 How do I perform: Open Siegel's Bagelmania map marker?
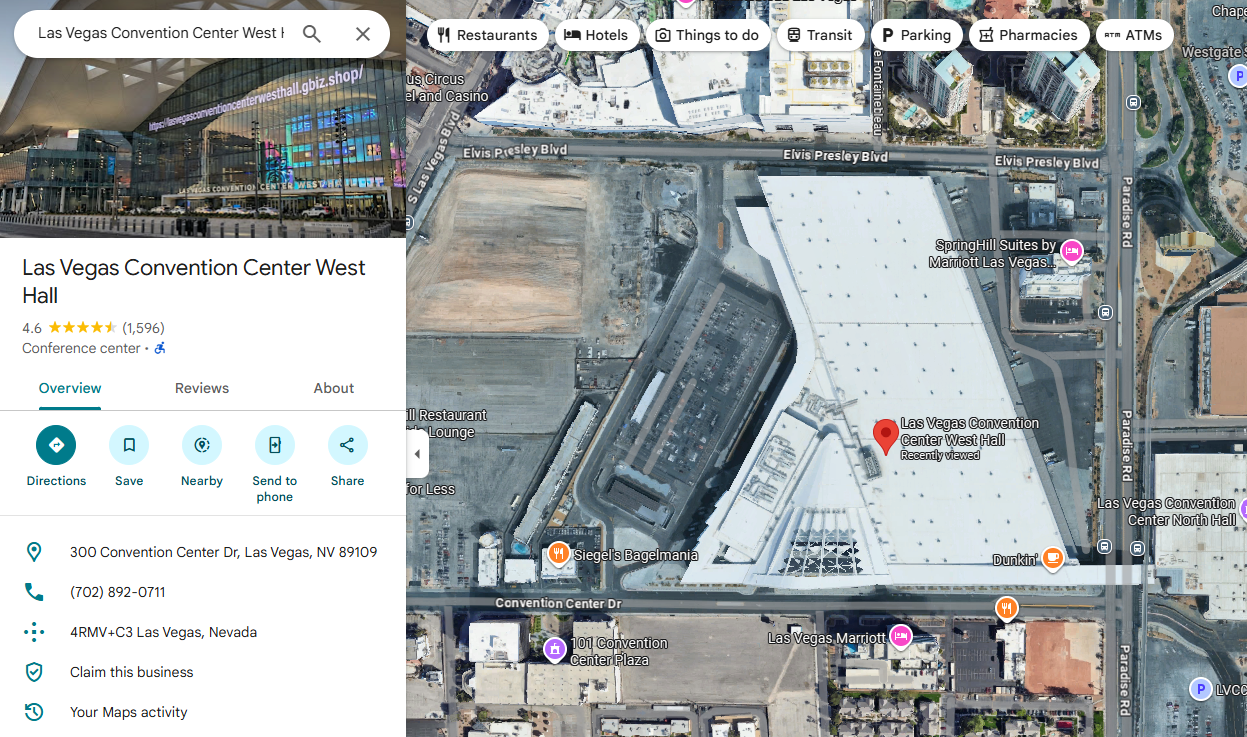[558, 552]
